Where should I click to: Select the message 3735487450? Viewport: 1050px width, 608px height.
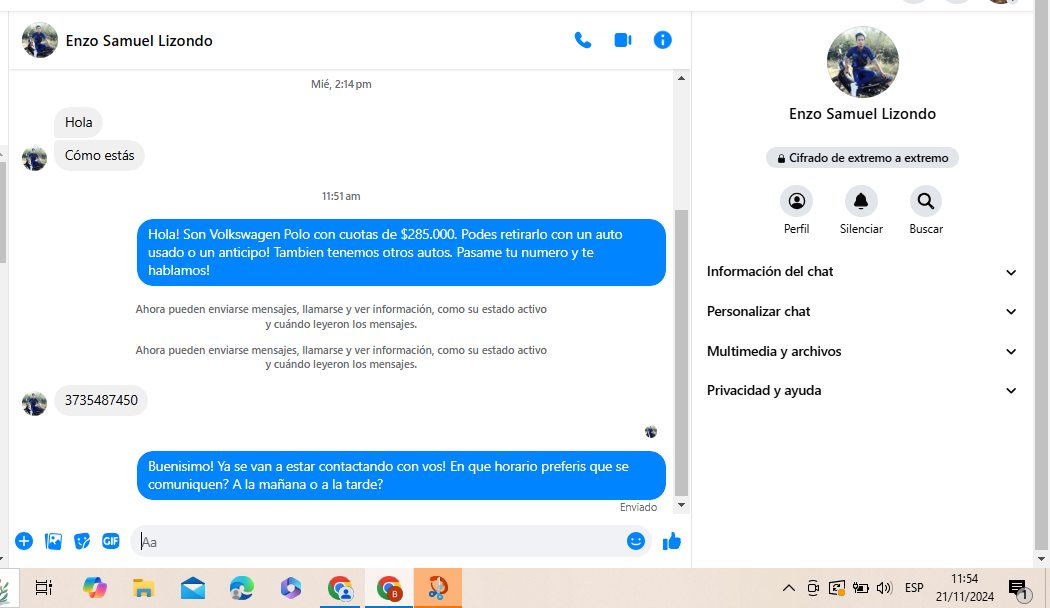coord(101,400)
